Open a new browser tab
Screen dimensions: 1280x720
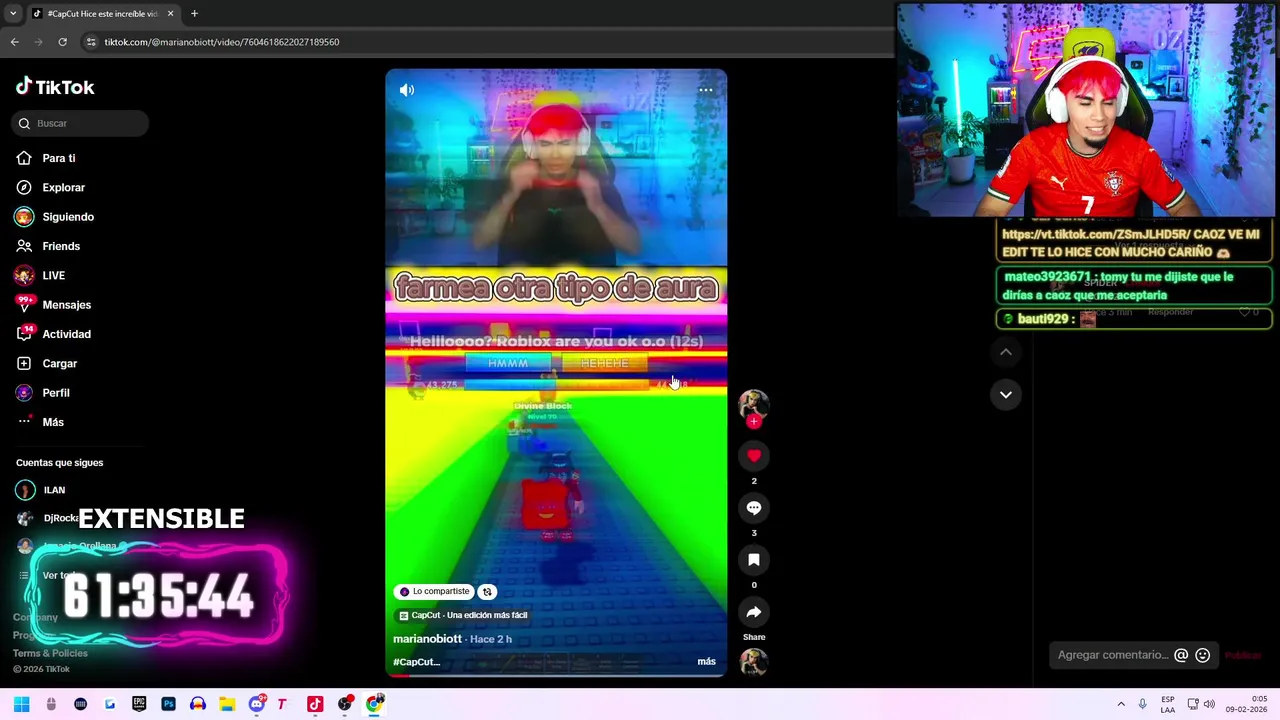click(194, 13)
